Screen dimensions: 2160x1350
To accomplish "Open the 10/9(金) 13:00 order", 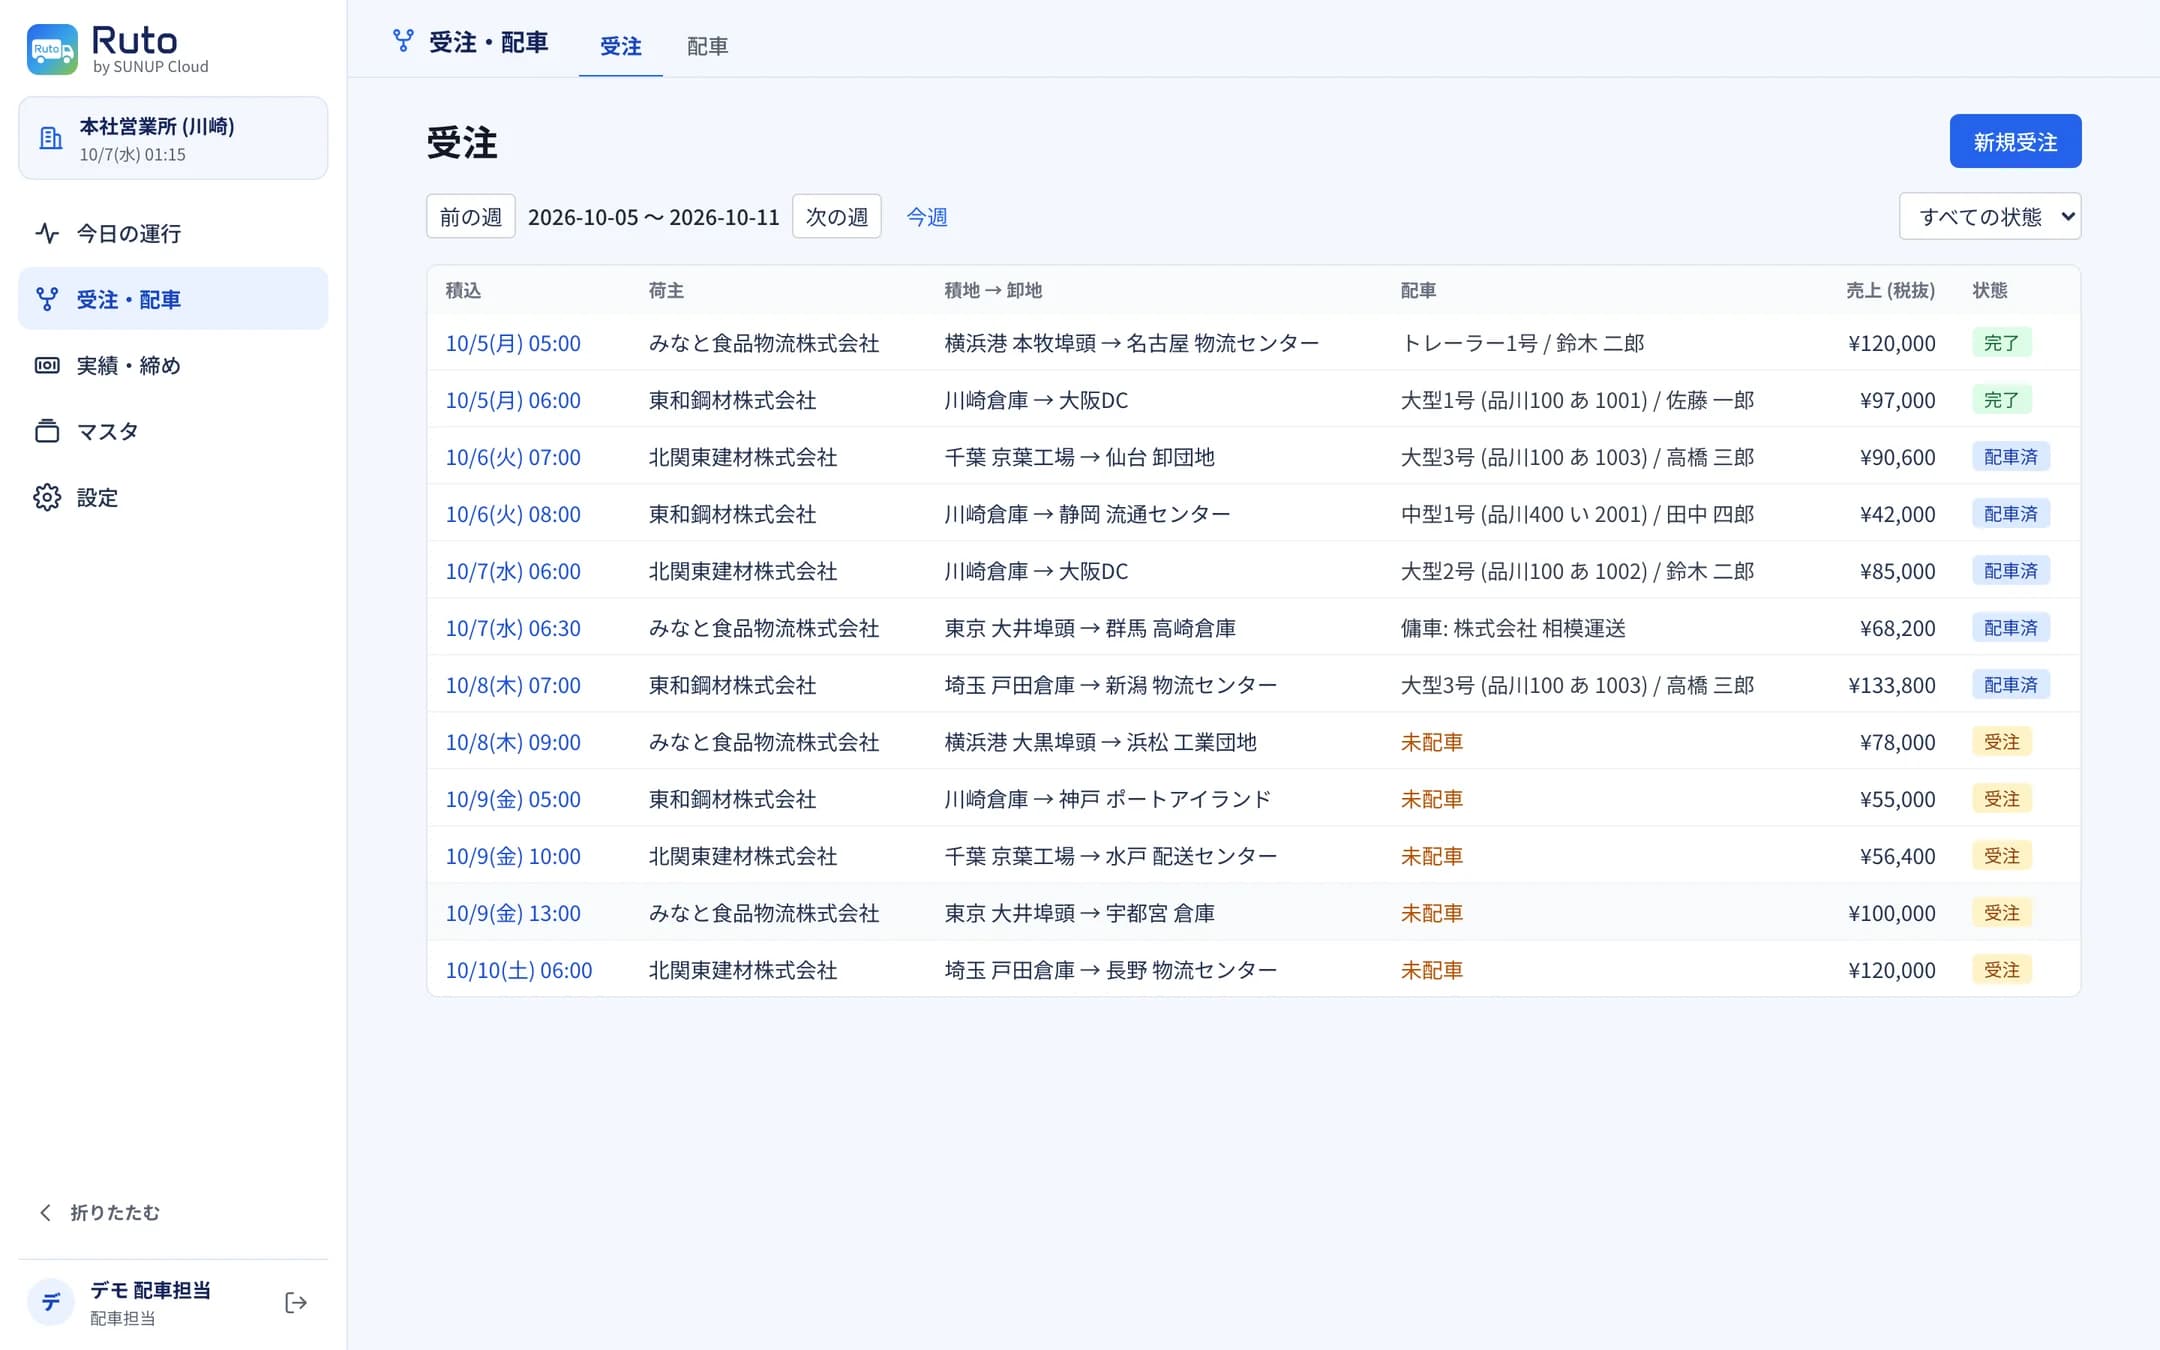I will click(513, 913).
